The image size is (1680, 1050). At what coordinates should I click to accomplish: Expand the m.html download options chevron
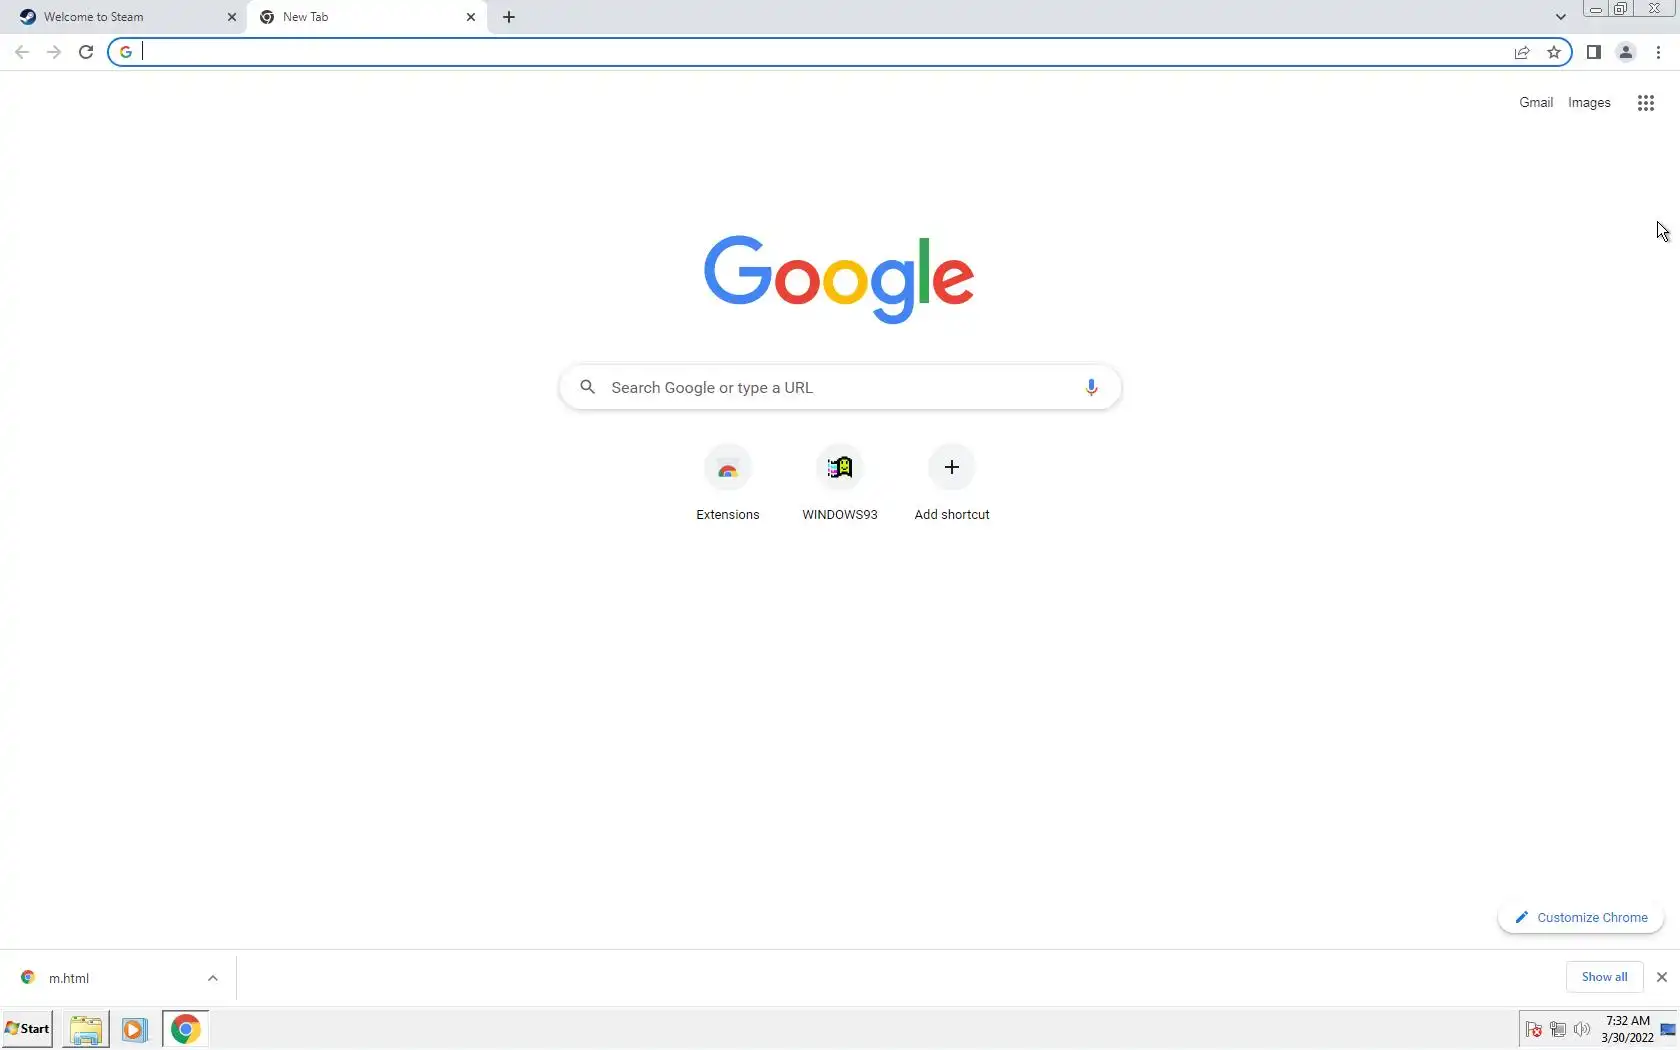coord(213,978)
